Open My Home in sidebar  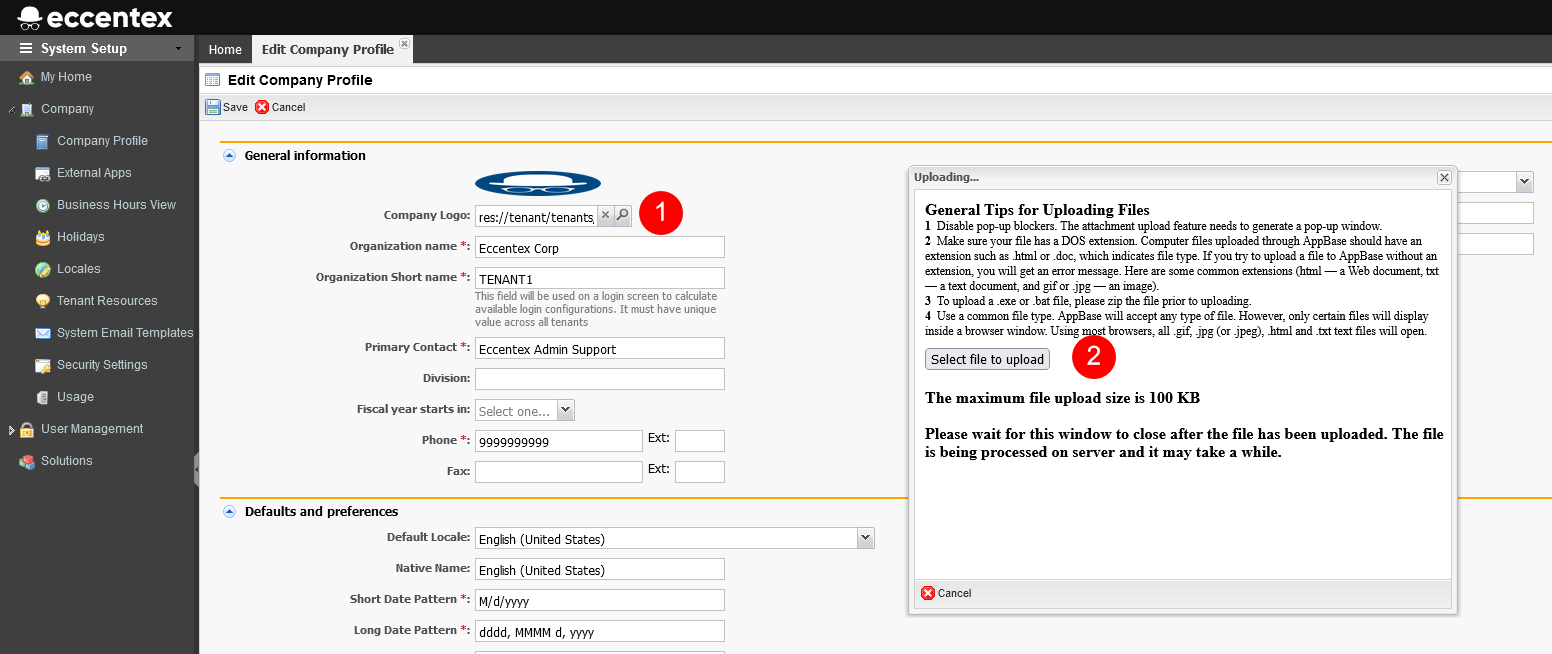[x=66, y=77]
